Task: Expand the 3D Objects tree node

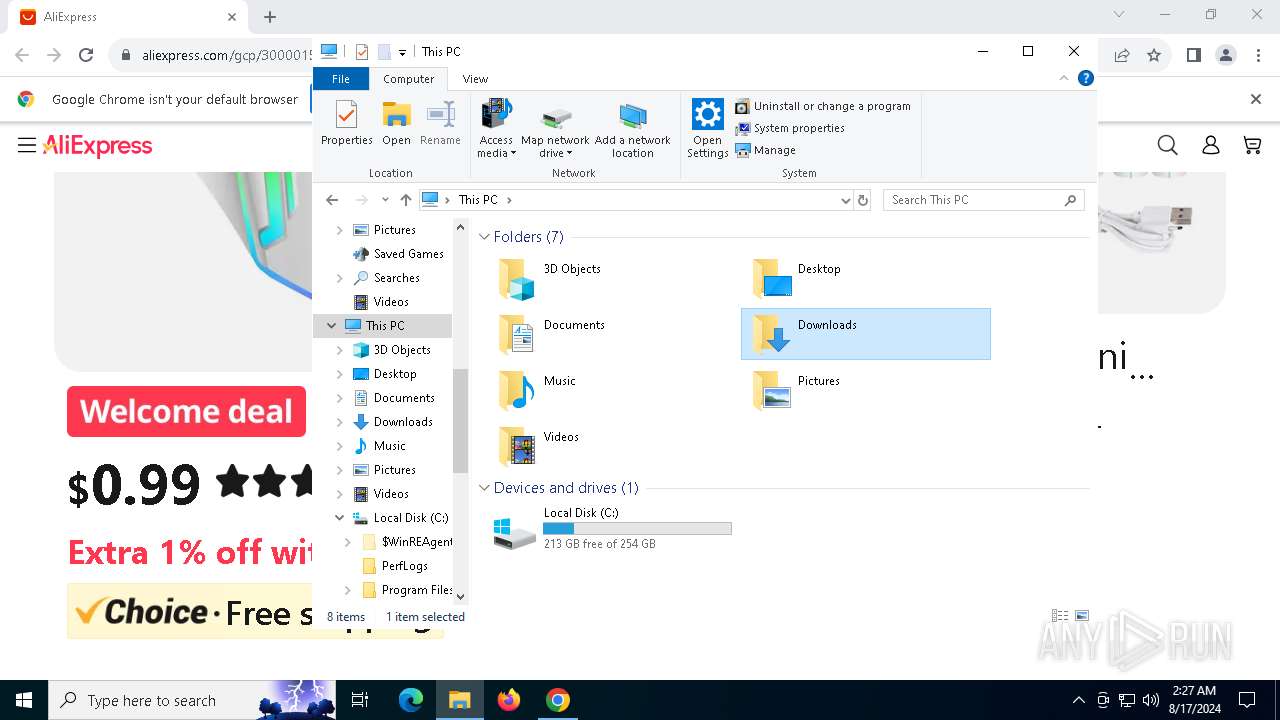Action: (339, 350)
